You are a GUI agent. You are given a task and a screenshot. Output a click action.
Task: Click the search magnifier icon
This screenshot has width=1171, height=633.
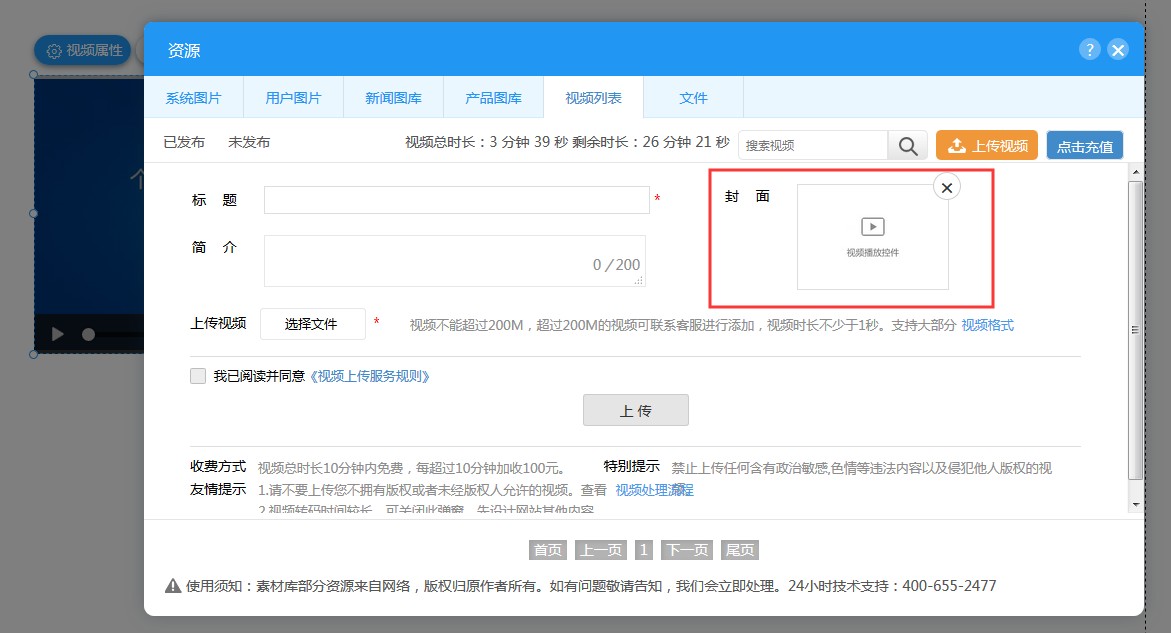[x=907, y=146]
